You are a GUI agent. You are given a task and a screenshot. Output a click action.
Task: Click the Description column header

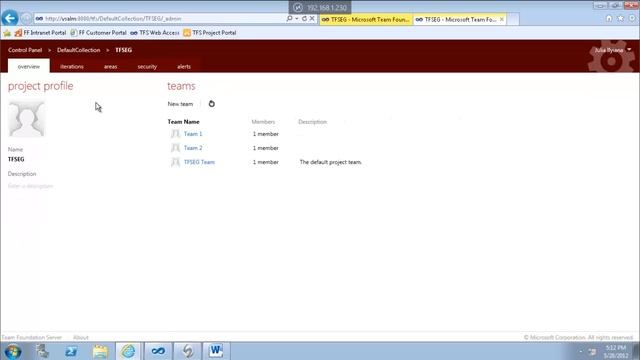[313, 122]
